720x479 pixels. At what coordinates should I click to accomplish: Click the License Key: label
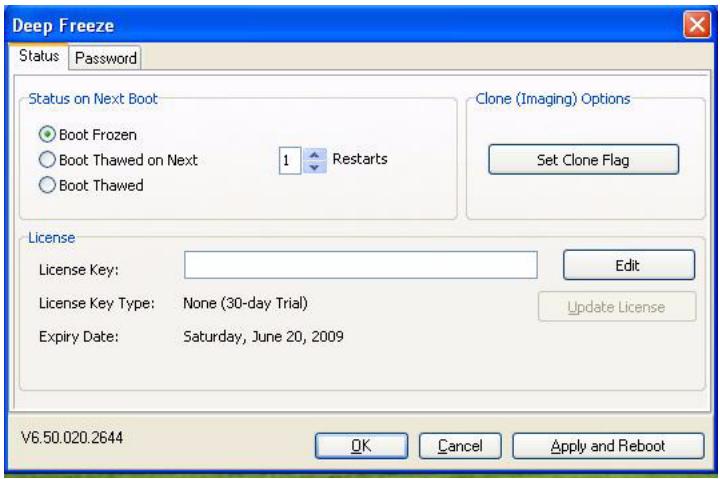(x=79, y=270)
